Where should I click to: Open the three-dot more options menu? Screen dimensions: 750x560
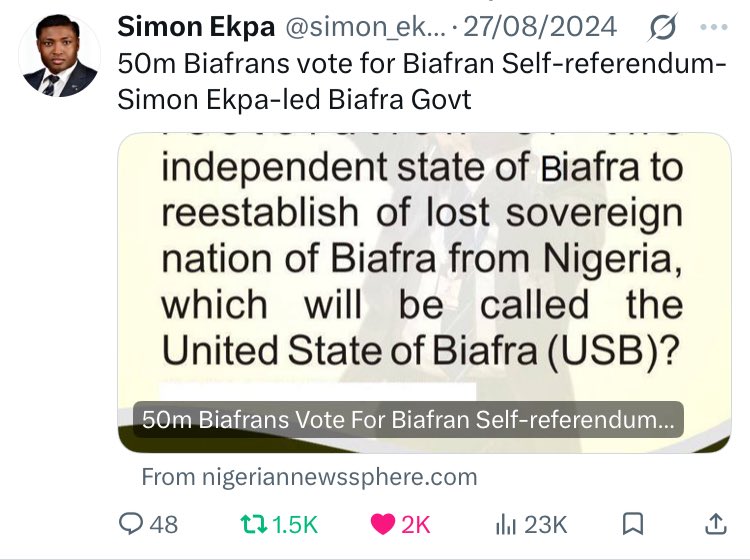point(714,27)
